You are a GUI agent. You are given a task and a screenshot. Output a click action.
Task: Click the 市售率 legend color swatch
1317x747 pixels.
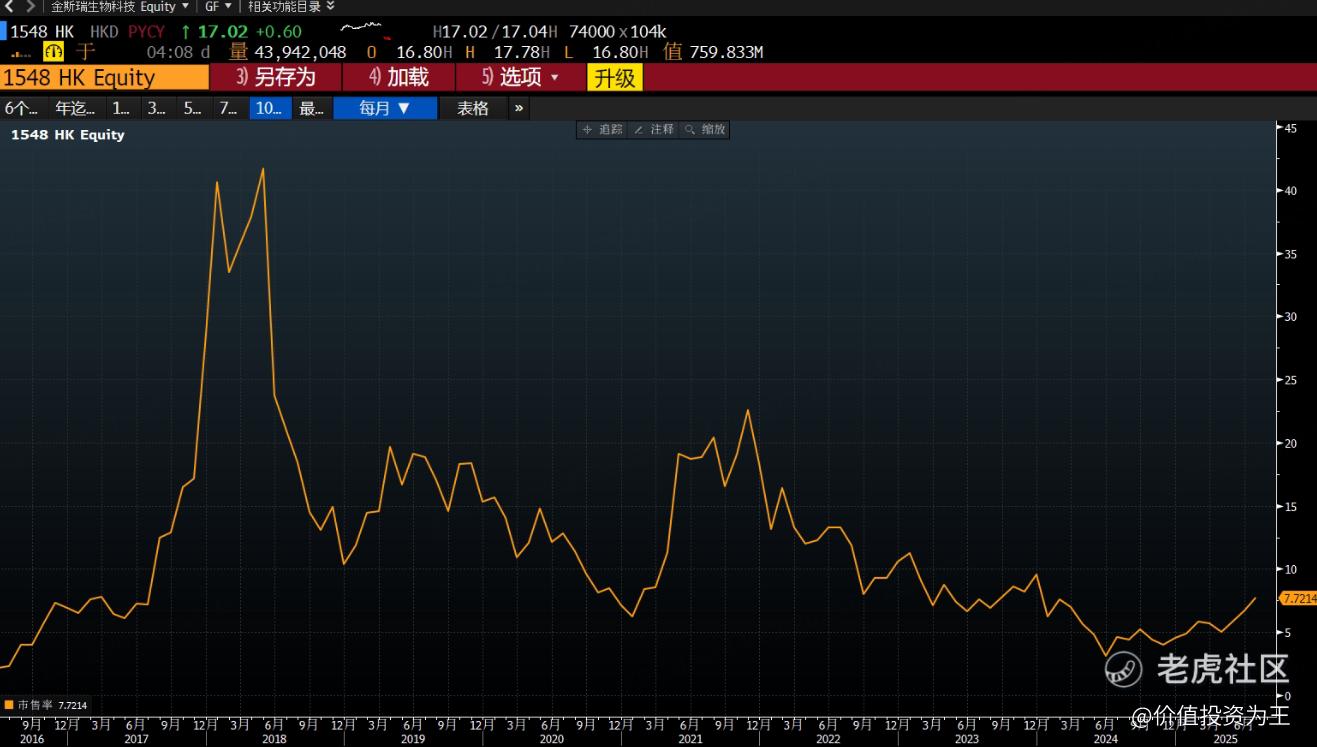(8, 705)
